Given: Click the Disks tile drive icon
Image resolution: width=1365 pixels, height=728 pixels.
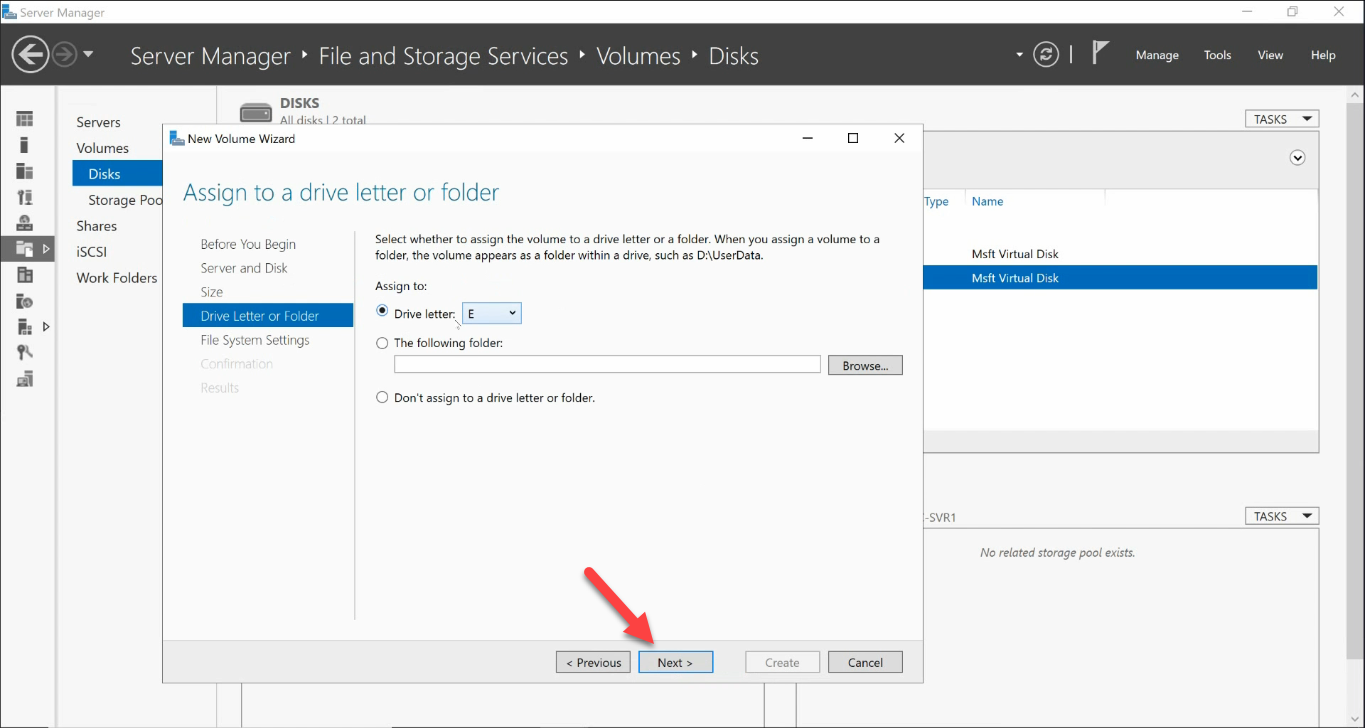Looking at the screenshot, I should click(256, 112).
